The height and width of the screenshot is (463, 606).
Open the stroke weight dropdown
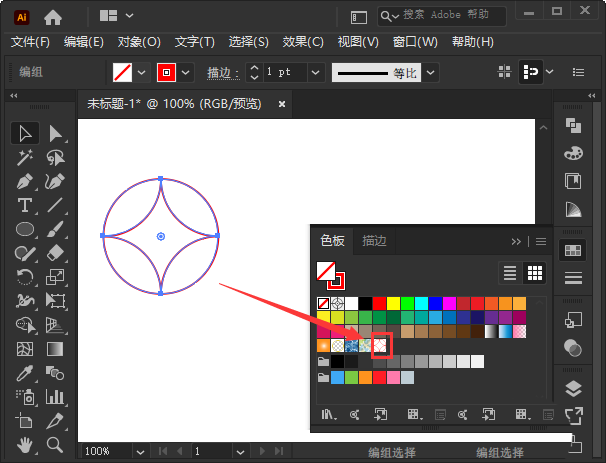click(x=316, y=73)
